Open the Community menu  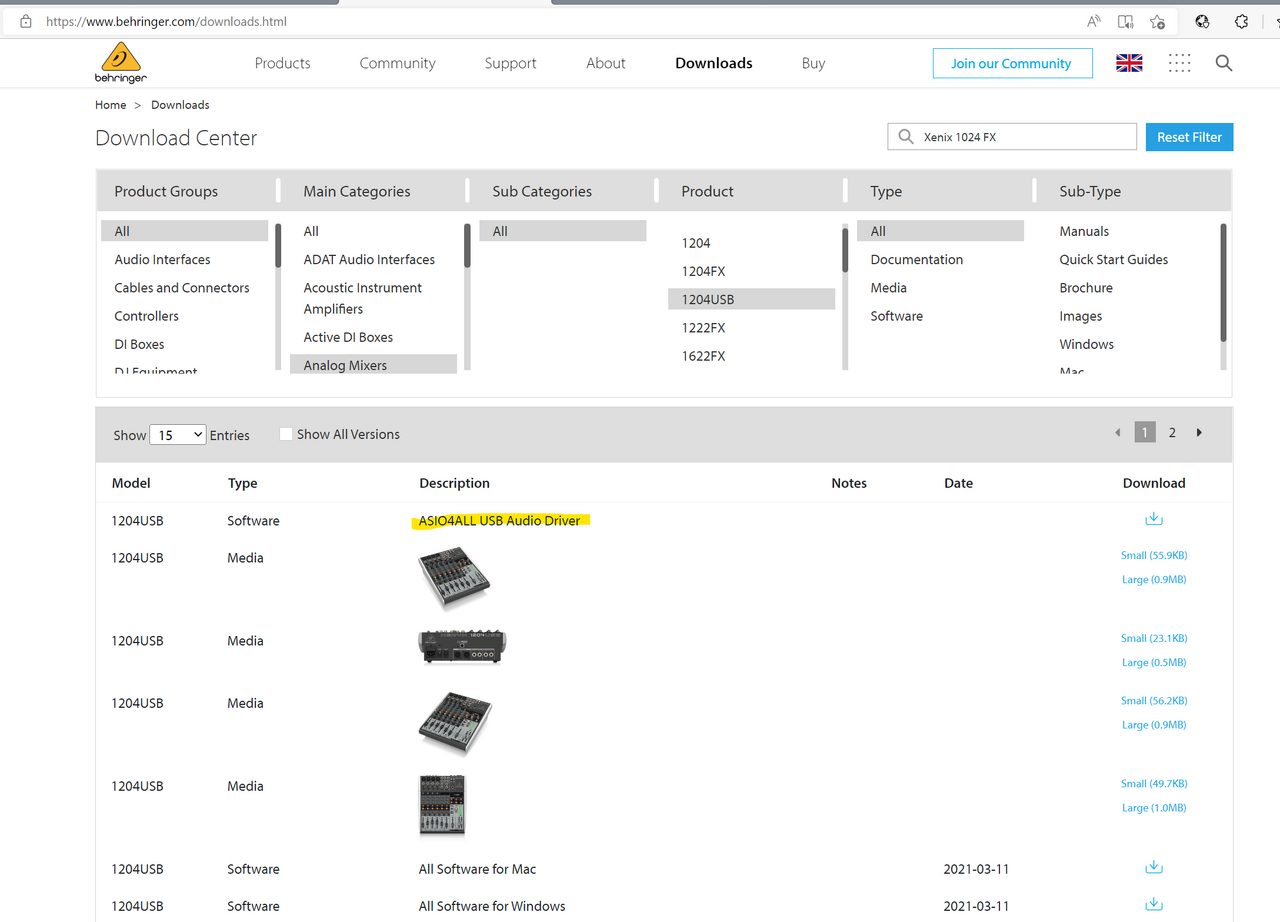(x=397, y=63)
